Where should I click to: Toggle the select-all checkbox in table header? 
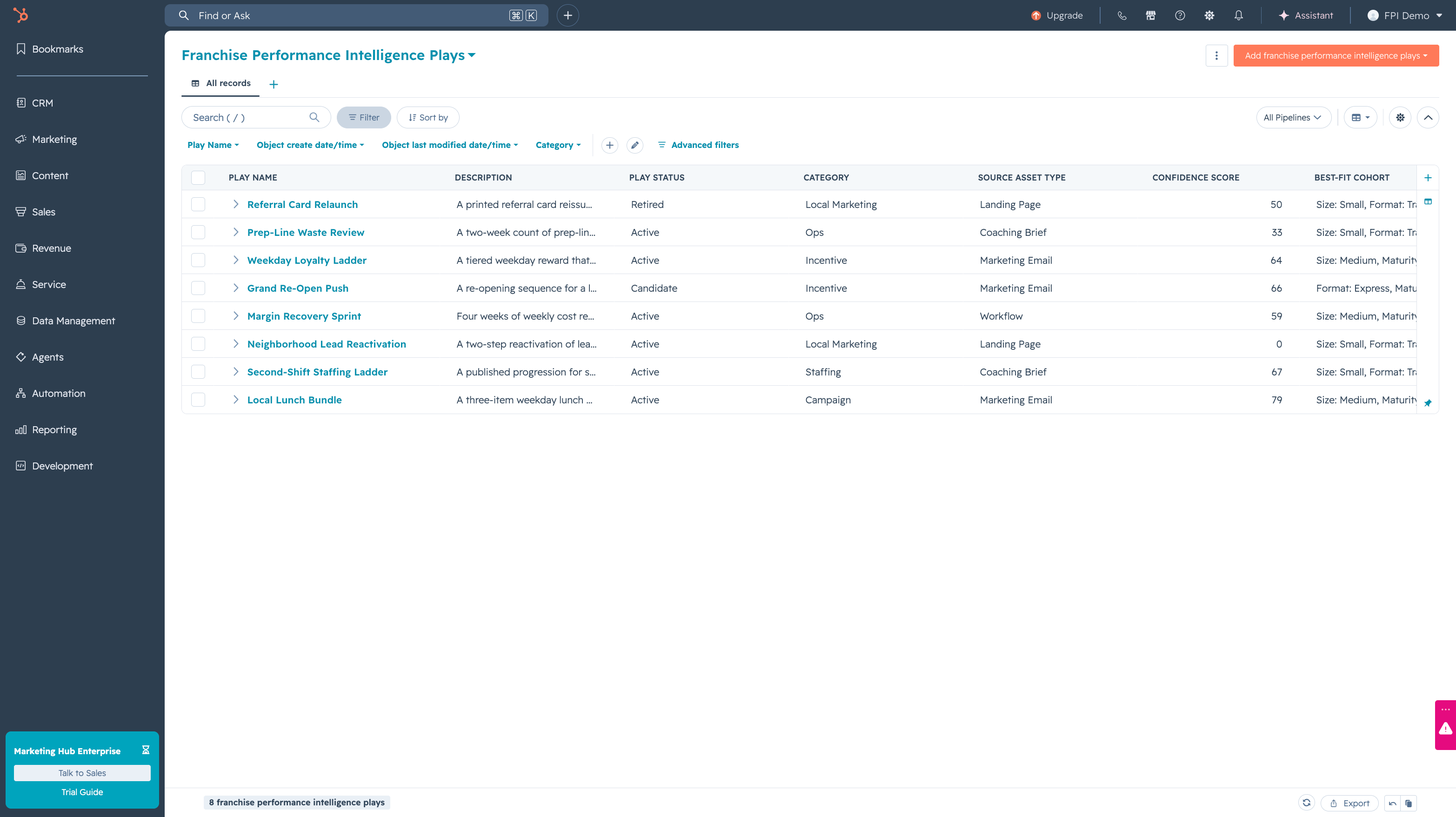(x=198, y=178)
